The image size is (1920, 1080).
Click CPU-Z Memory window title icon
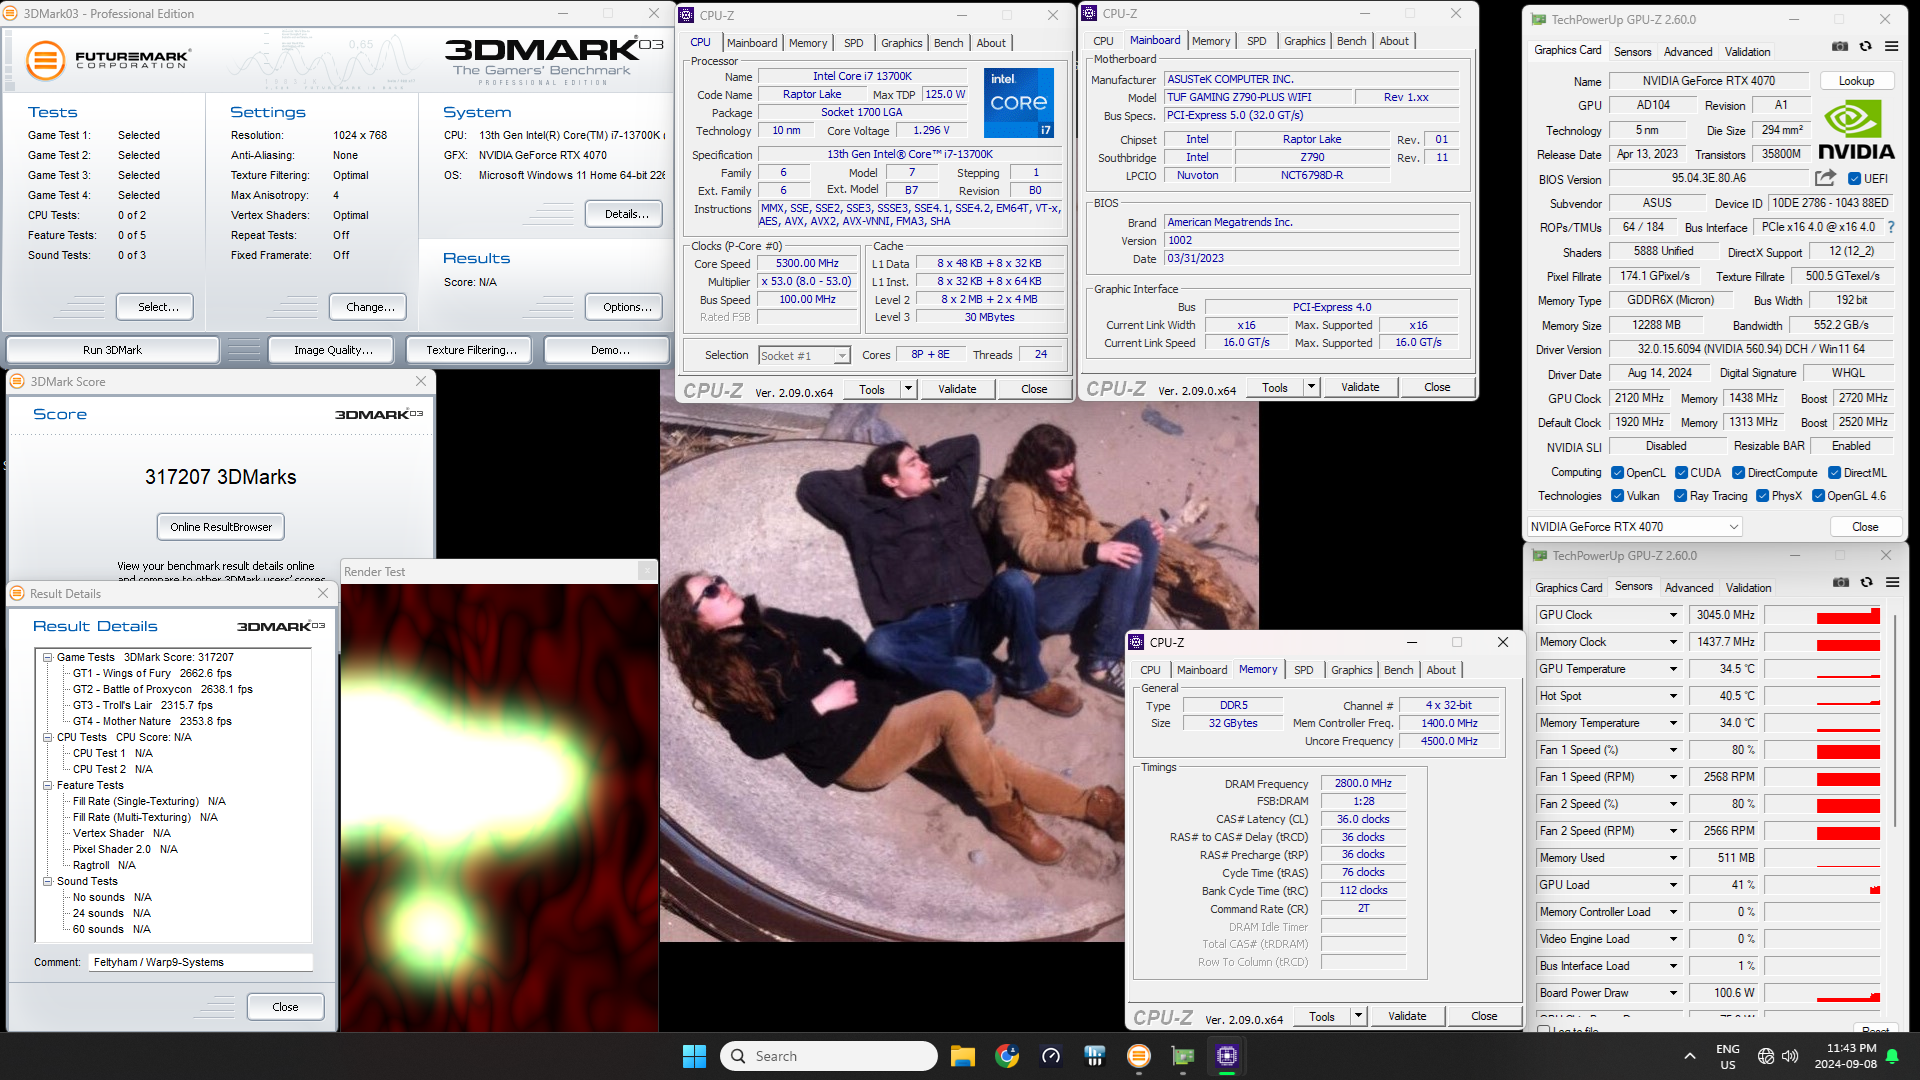click(x=1137, y=642)
